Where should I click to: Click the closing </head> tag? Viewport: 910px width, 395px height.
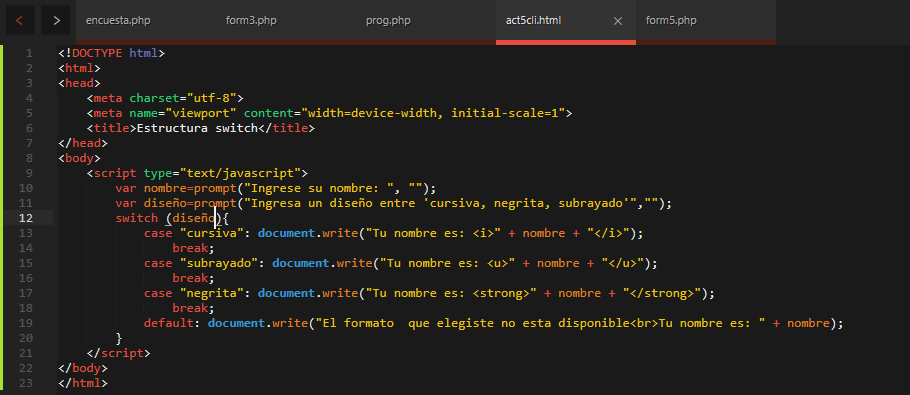pos(83,143)
